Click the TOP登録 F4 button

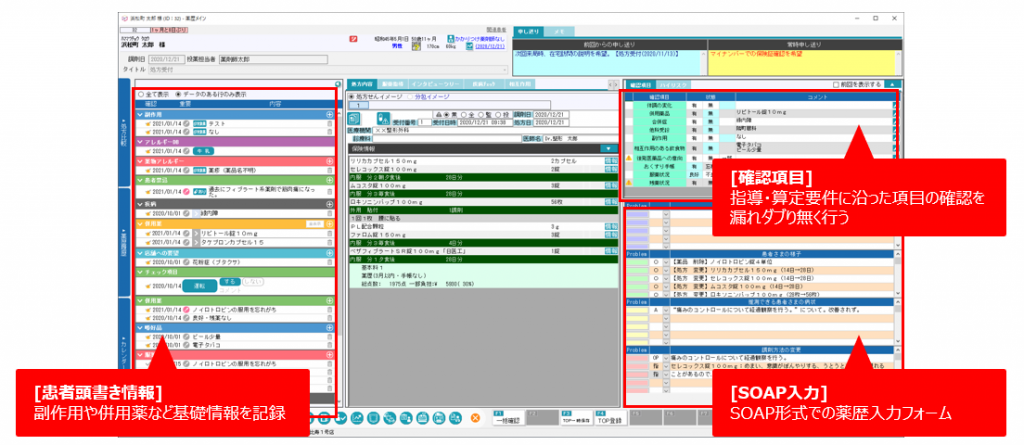(610, 418)
